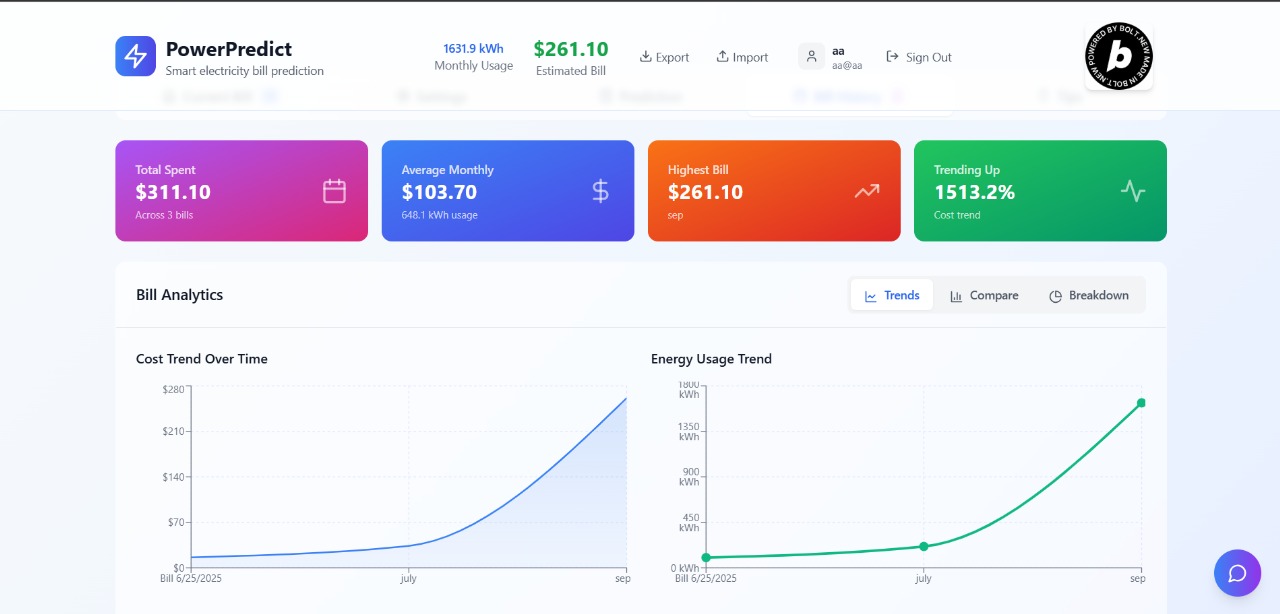Screen dimensions: 1280x614
Task: Click the Import upload icon
Action: (x=723, y=56)
